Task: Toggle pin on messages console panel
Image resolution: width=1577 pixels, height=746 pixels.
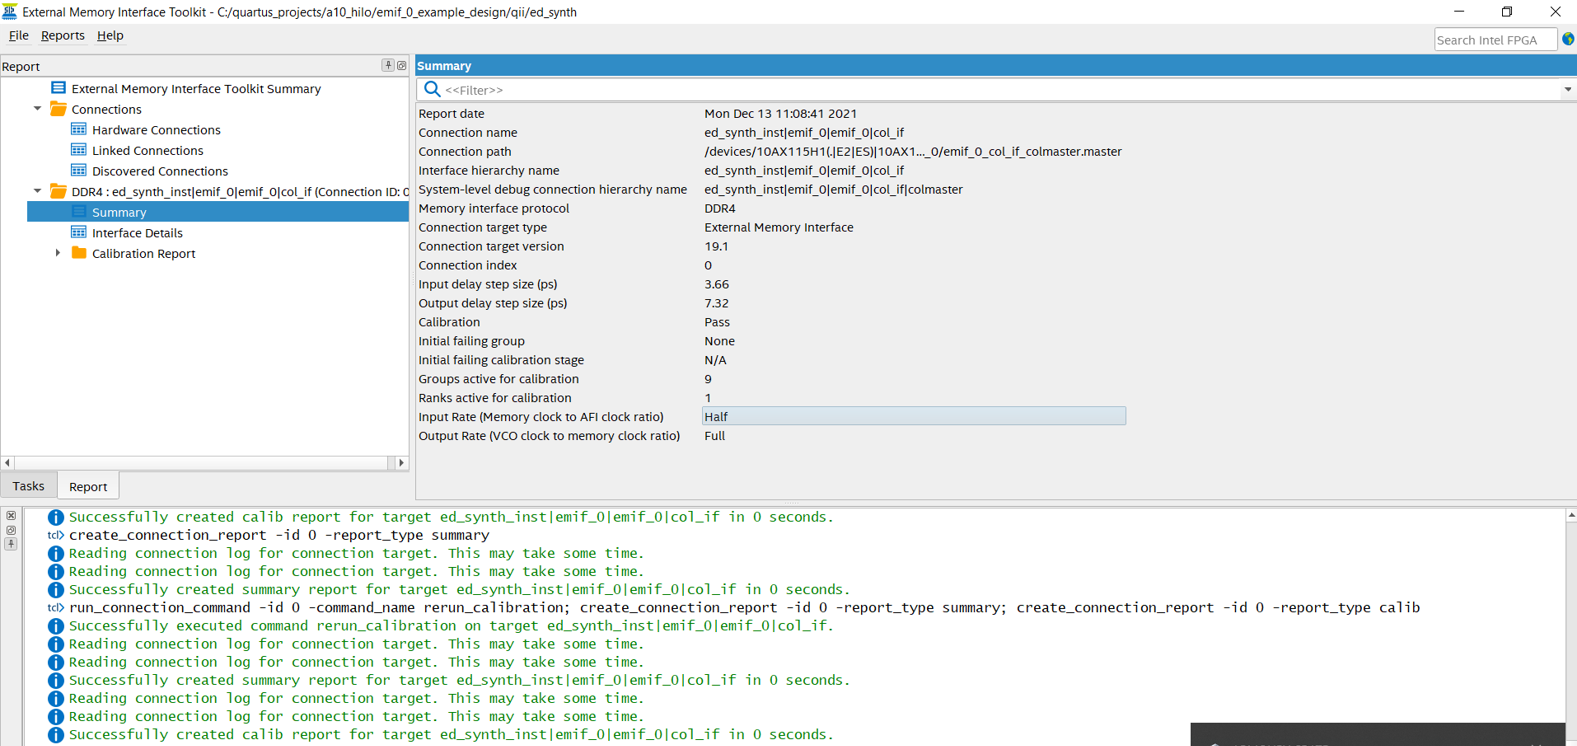Action: pos(11,544)
